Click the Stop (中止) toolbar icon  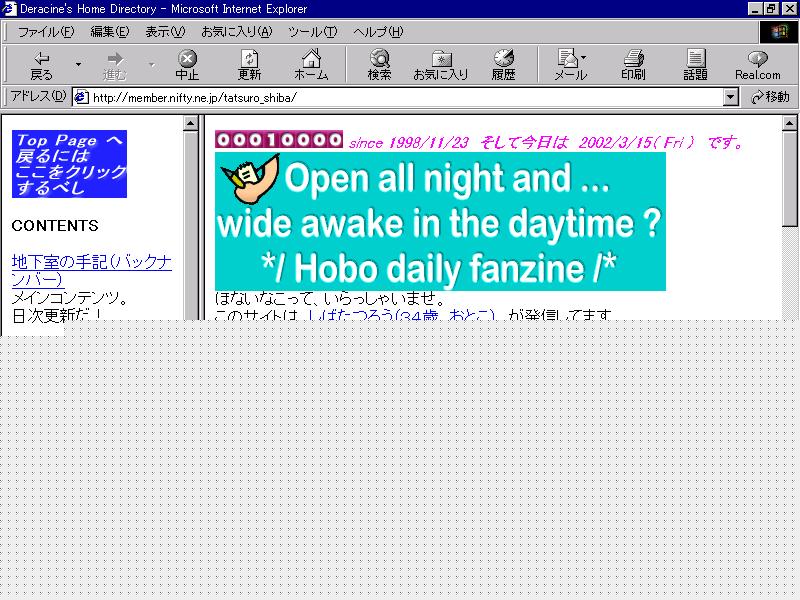187,64
